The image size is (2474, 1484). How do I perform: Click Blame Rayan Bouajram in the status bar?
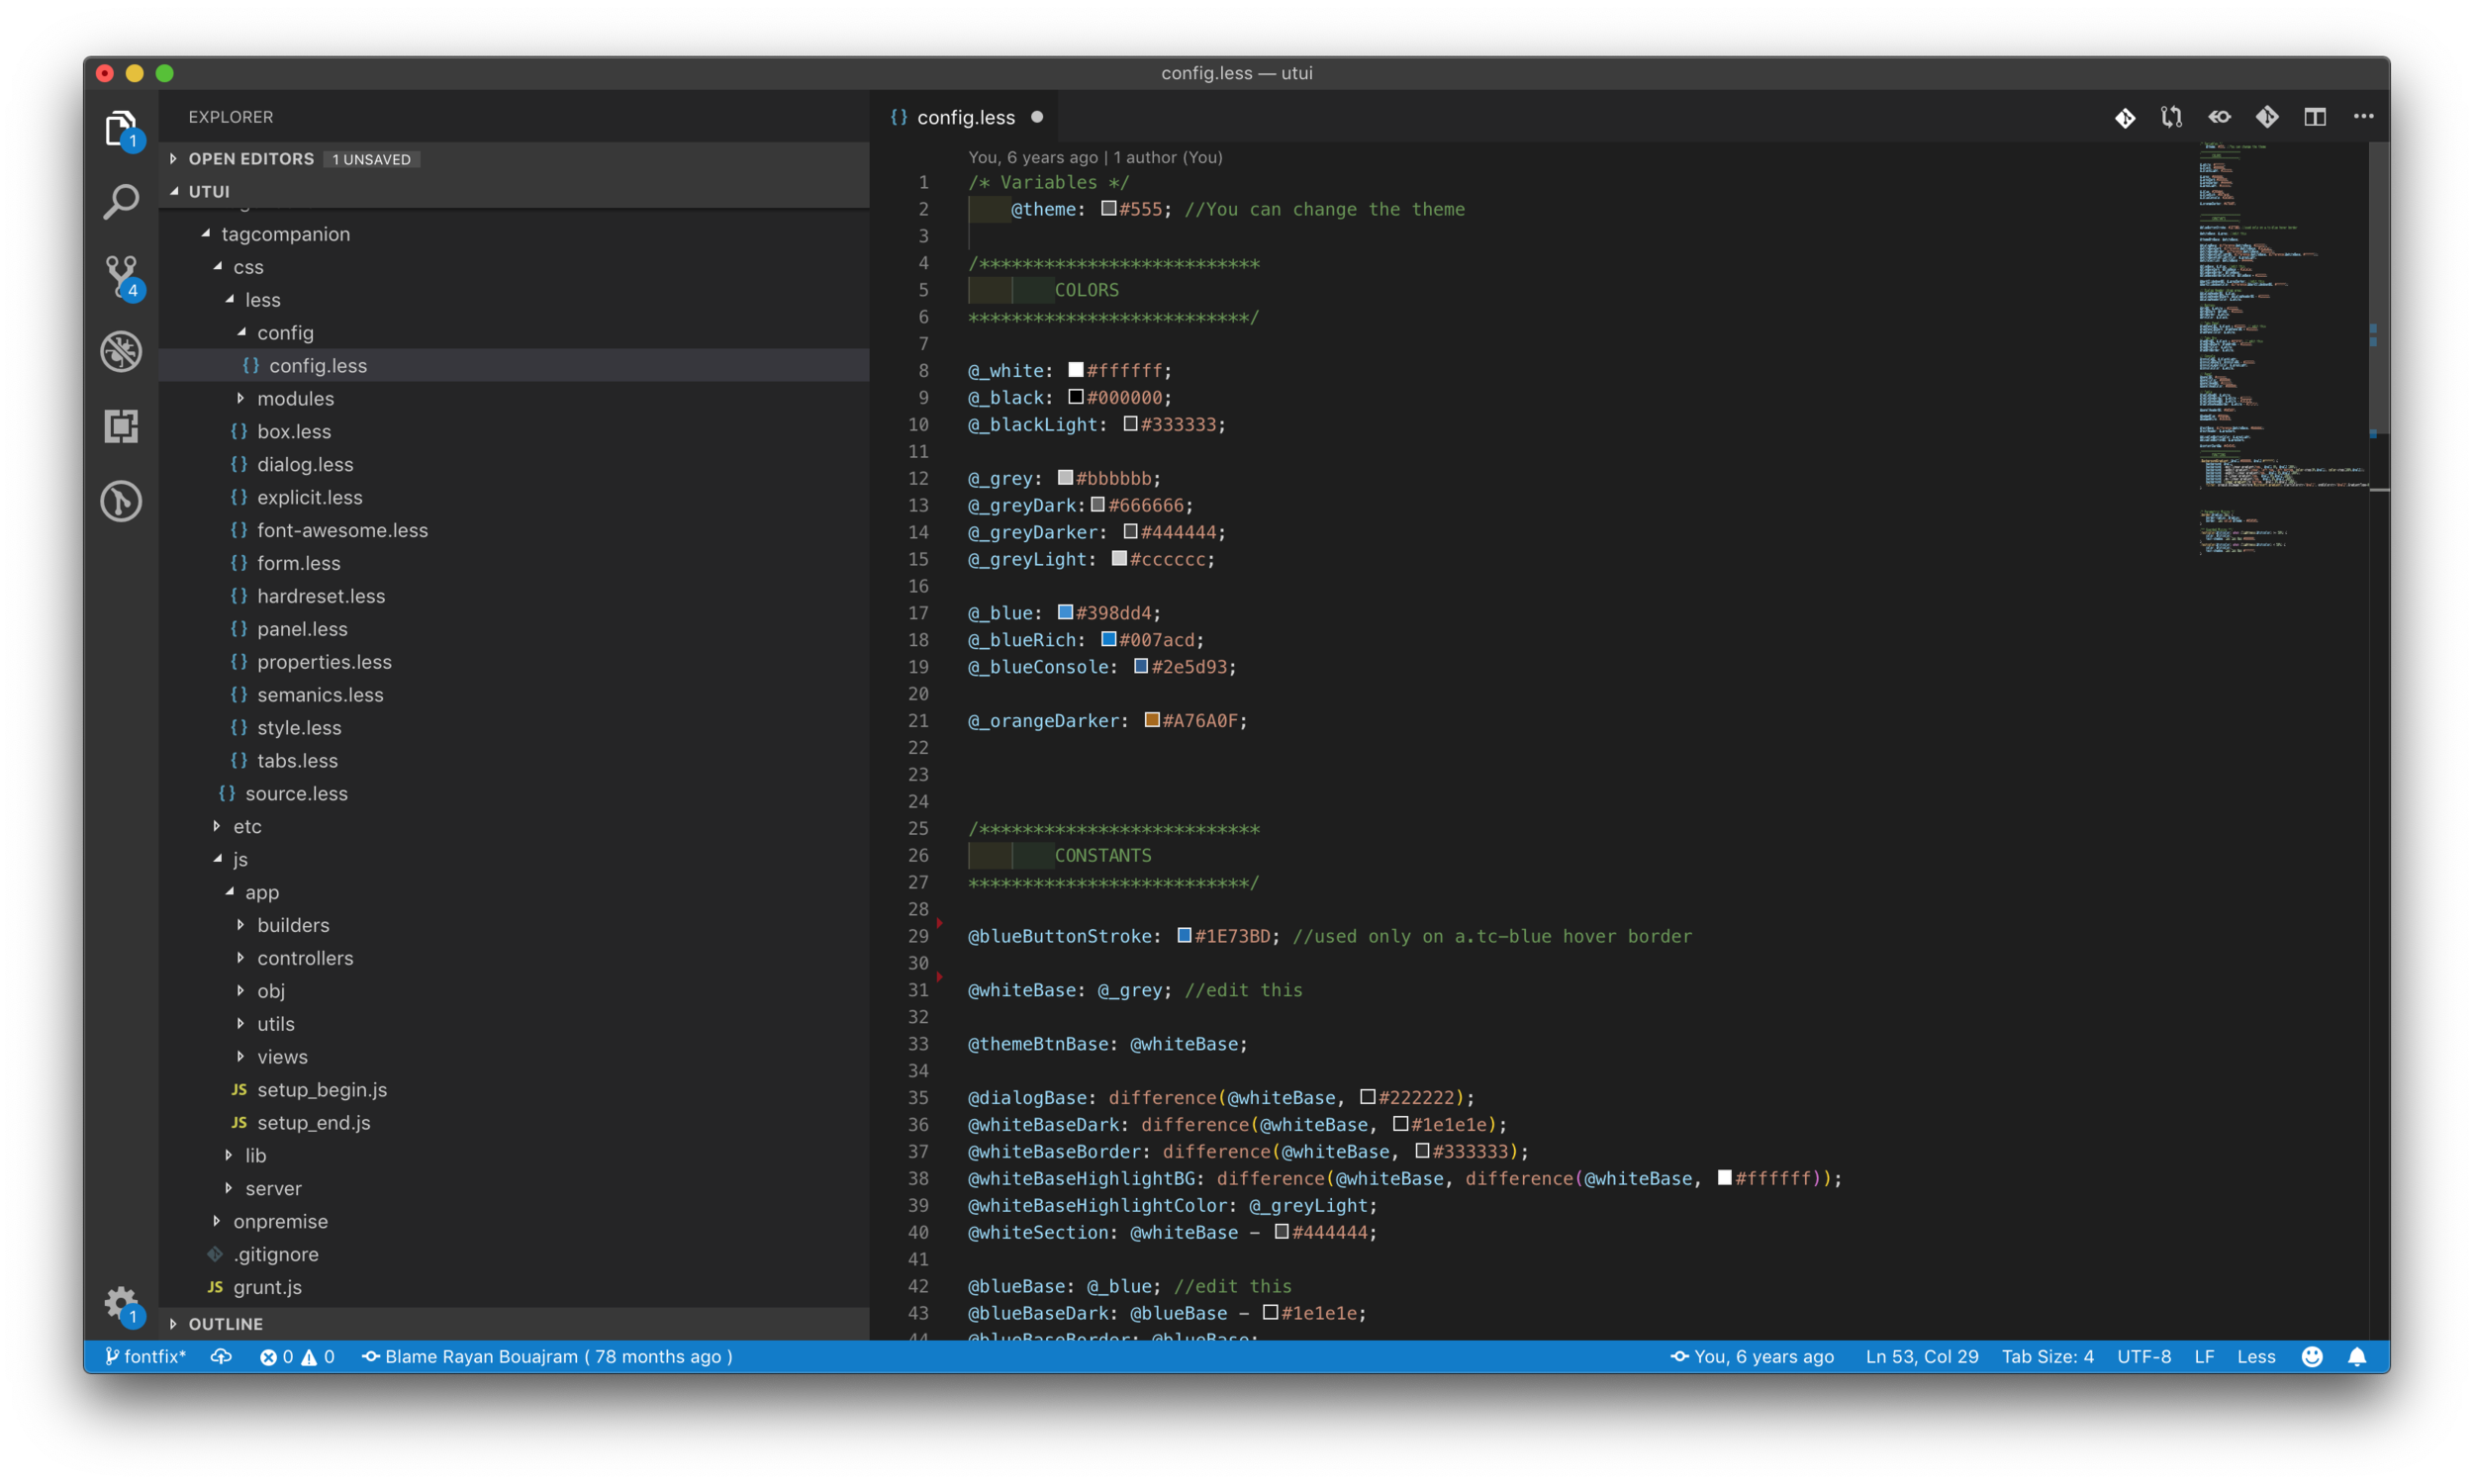[x=549, y=1356]
